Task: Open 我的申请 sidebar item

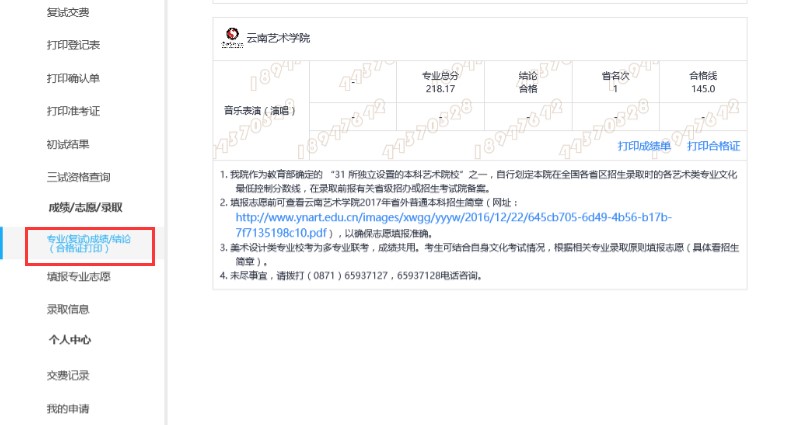Action: point(67,408)
